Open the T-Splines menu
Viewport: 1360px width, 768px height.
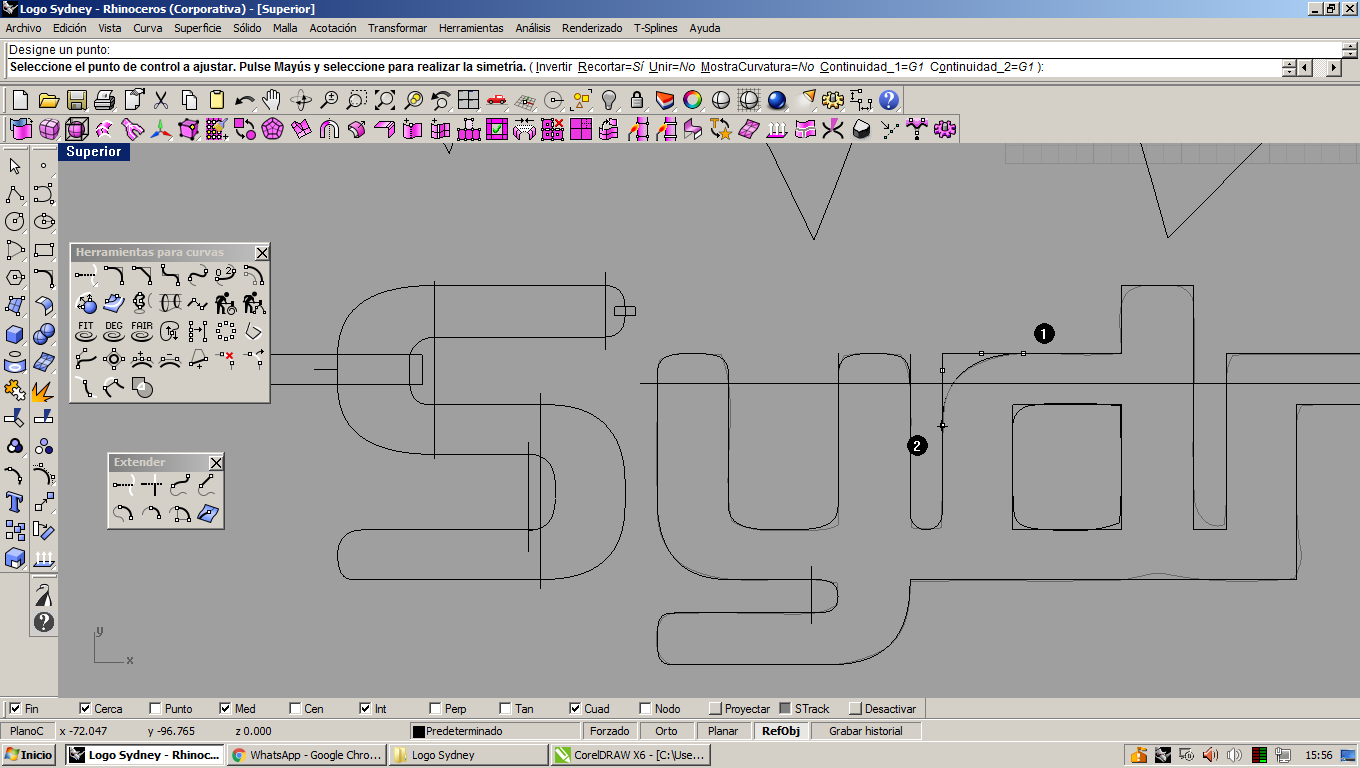click(x=655, y=28)
